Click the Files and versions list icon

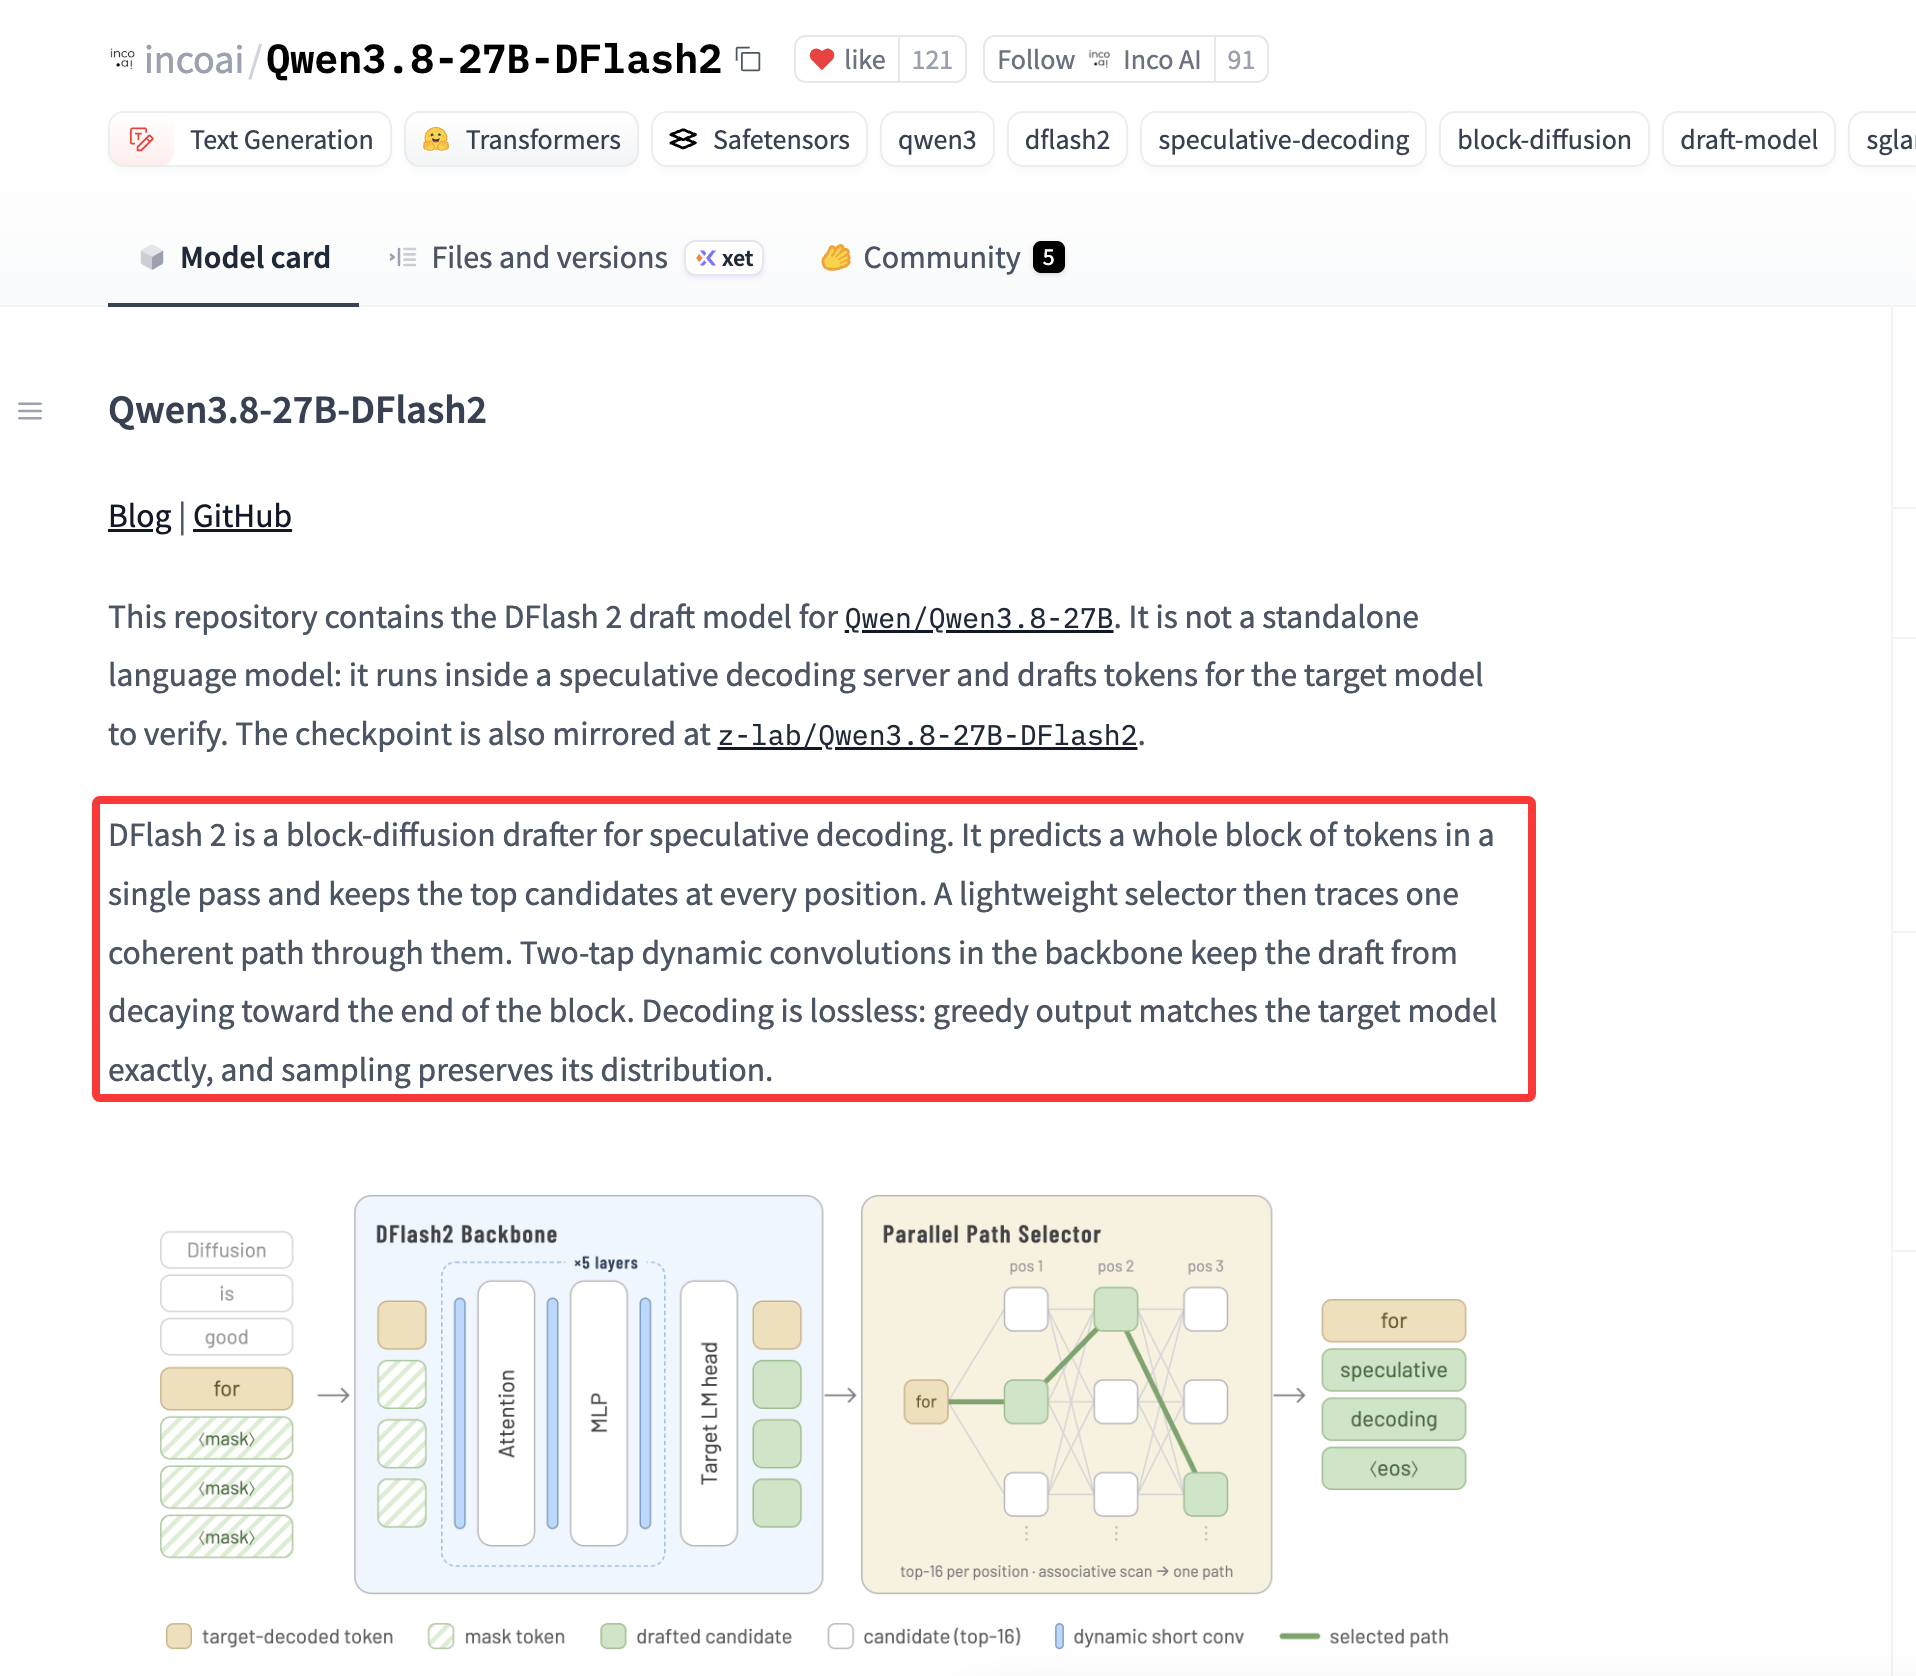click(403, 258)
